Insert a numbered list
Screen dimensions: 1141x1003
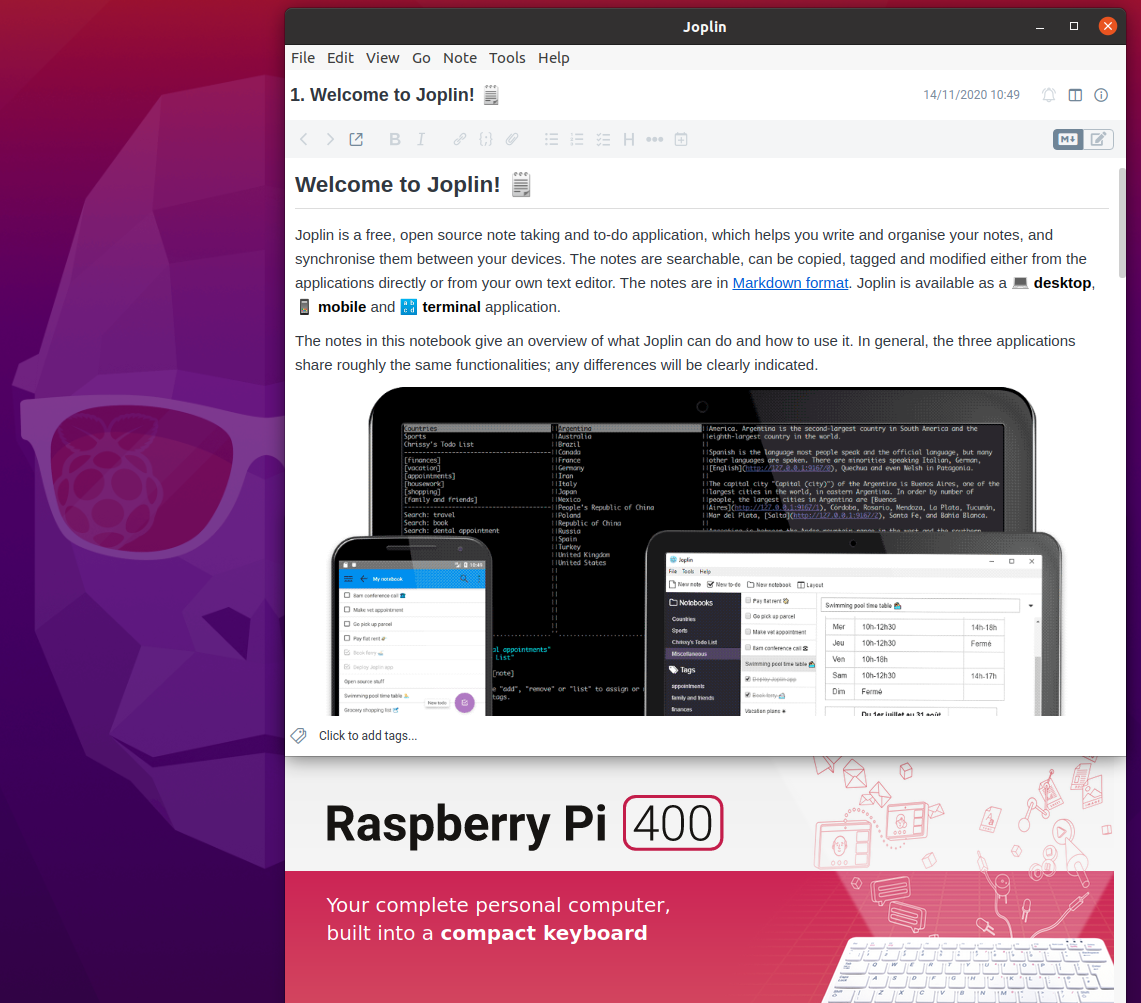(577, 139)
